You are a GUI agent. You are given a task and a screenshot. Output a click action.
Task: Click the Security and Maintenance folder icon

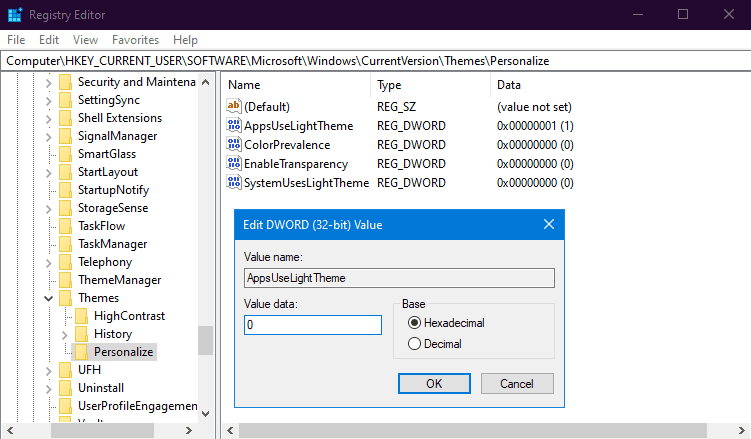click(66, 82)
